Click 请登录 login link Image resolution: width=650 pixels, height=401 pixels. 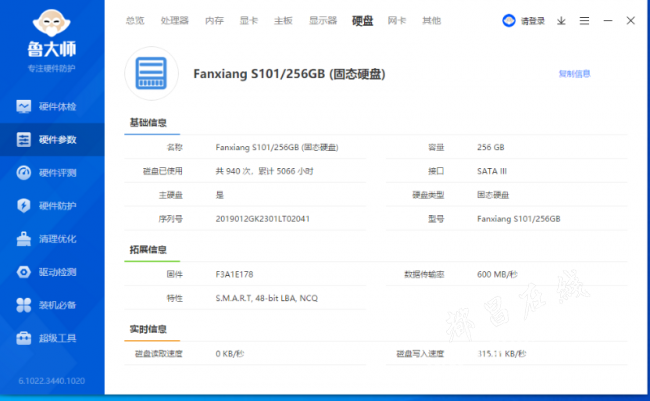(533, 21)
